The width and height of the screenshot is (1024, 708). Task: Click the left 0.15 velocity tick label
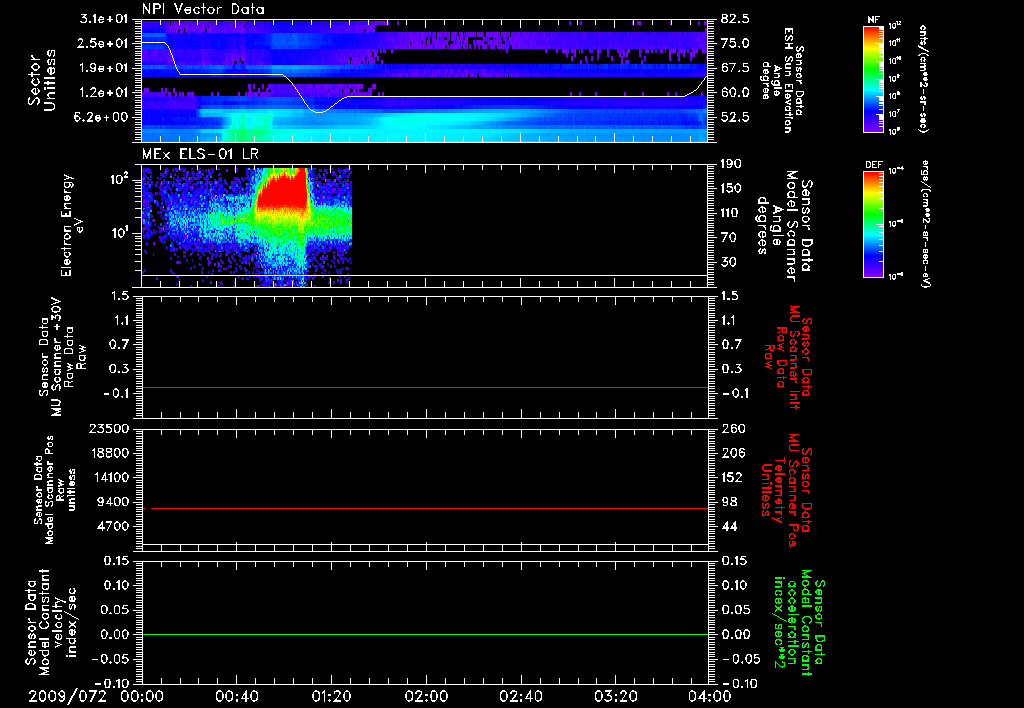tap(117, 560)
